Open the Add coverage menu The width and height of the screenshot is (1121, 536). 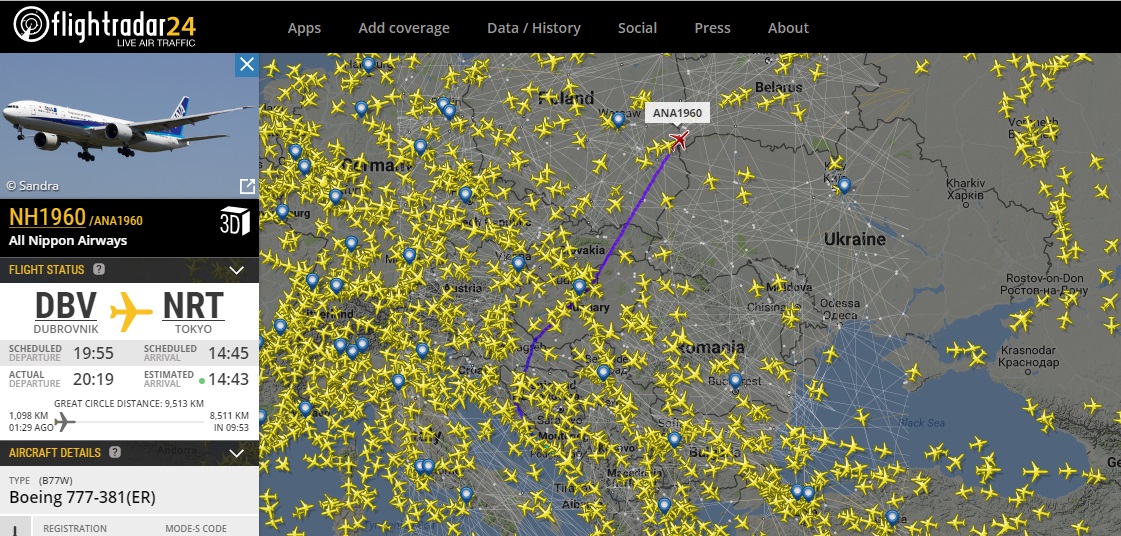(x=404, y=28)
